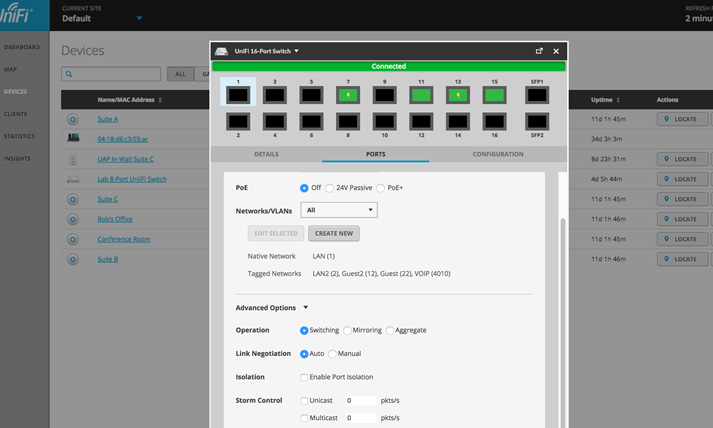
Task: Set Link Negotiation to Auto
Action: 304,354
